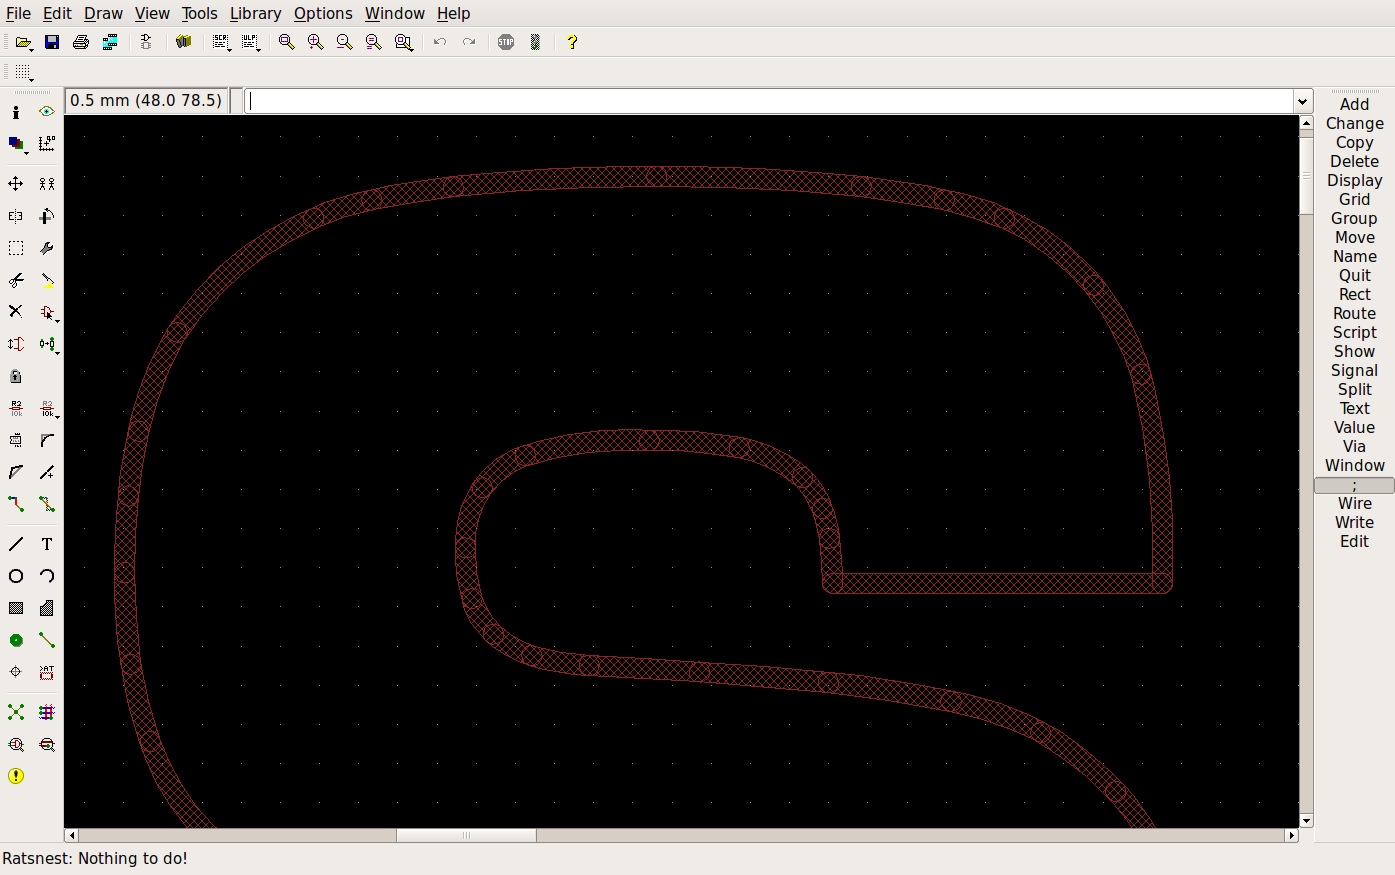Run a script with the SCR icon
The image size is (1395, 875).
pyautogui.click(x=221, y=42)
